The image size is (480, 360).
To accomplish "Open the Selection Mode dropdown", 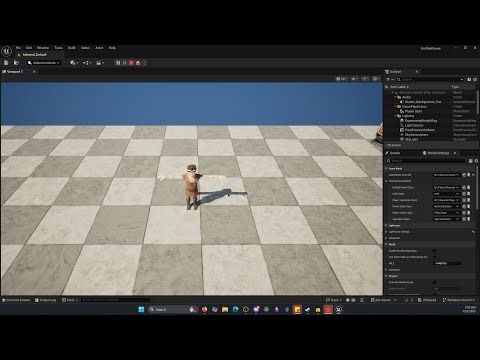I will (x=44, y=63).
